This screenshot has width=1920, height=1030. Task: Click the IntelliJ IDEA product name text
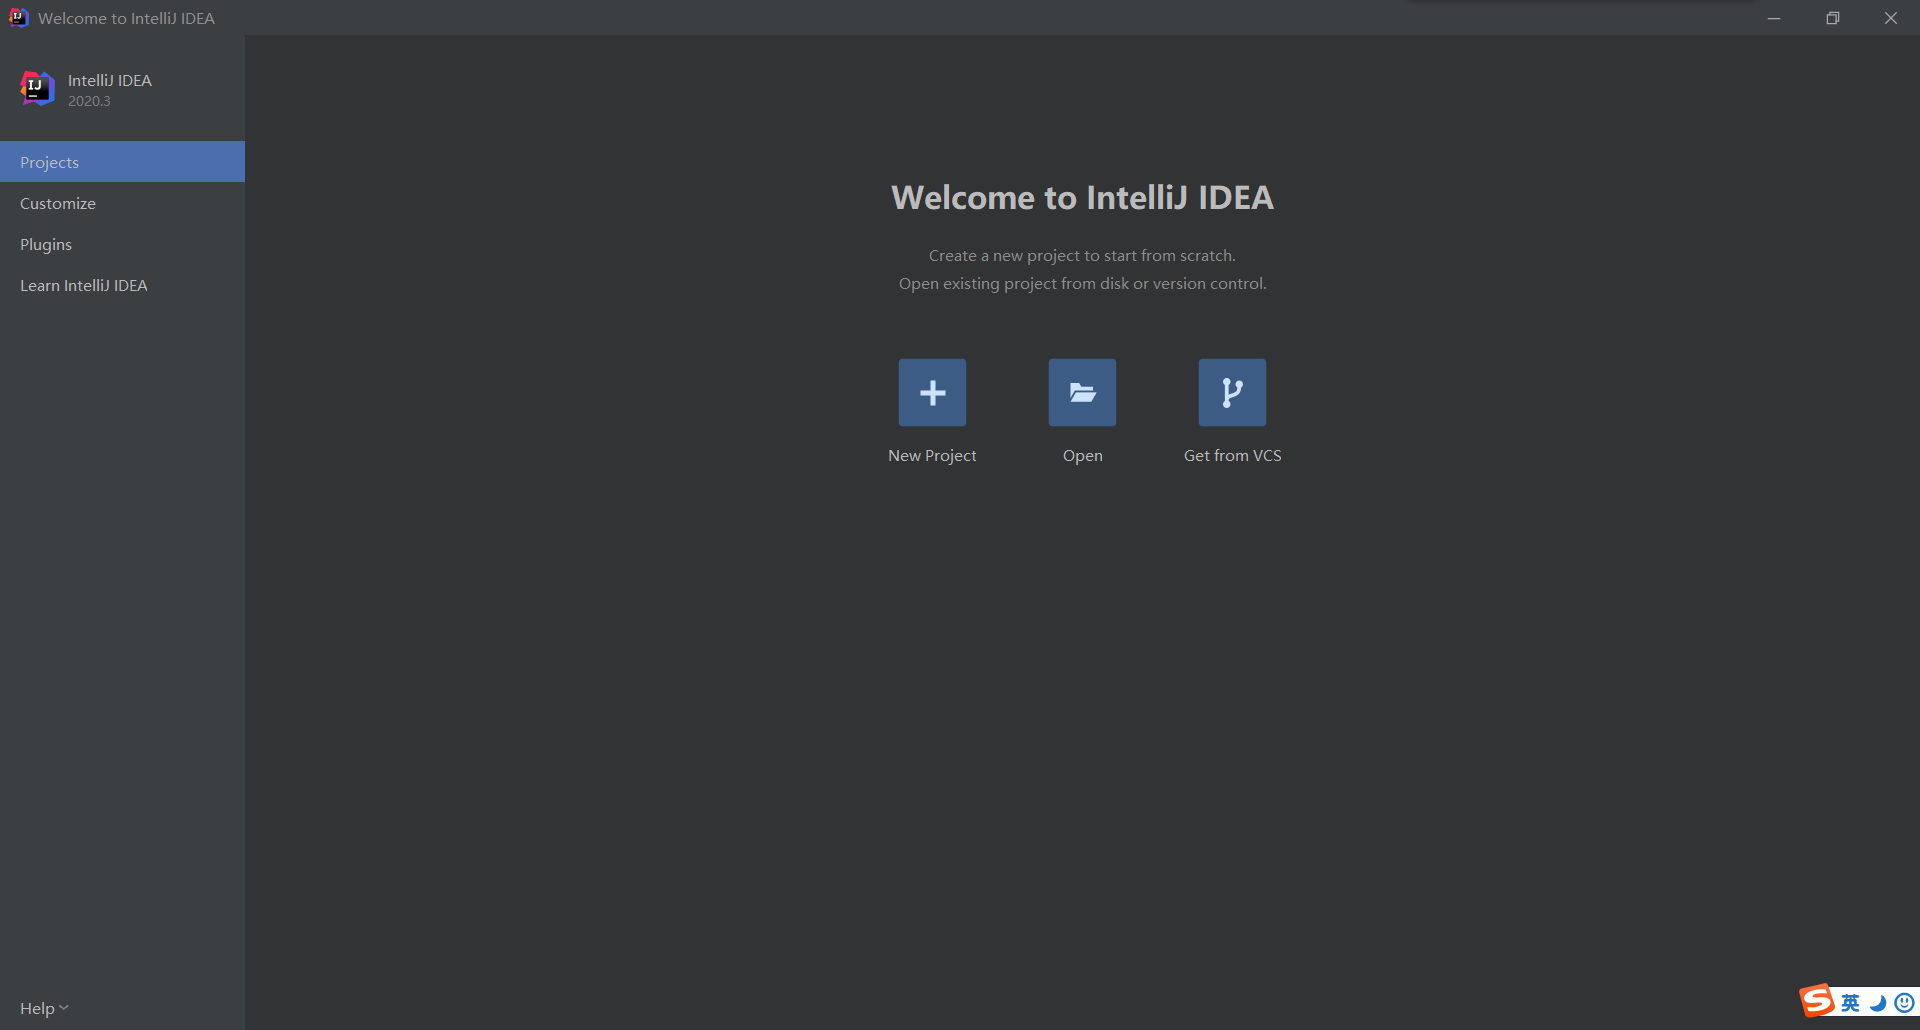(x=110, y=80)
